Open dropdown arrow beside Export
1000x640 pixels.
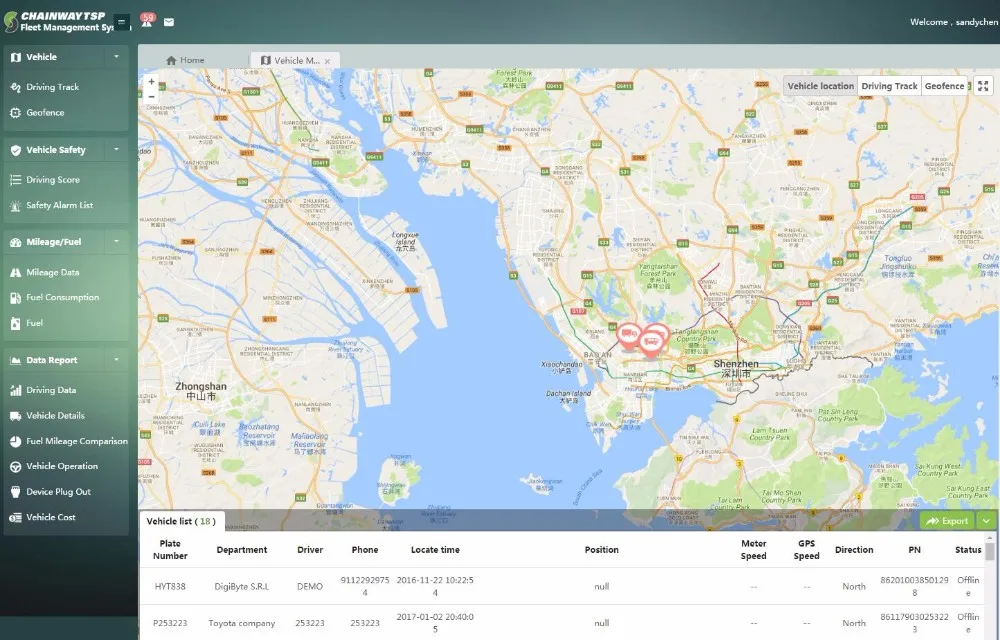[986, 521]
